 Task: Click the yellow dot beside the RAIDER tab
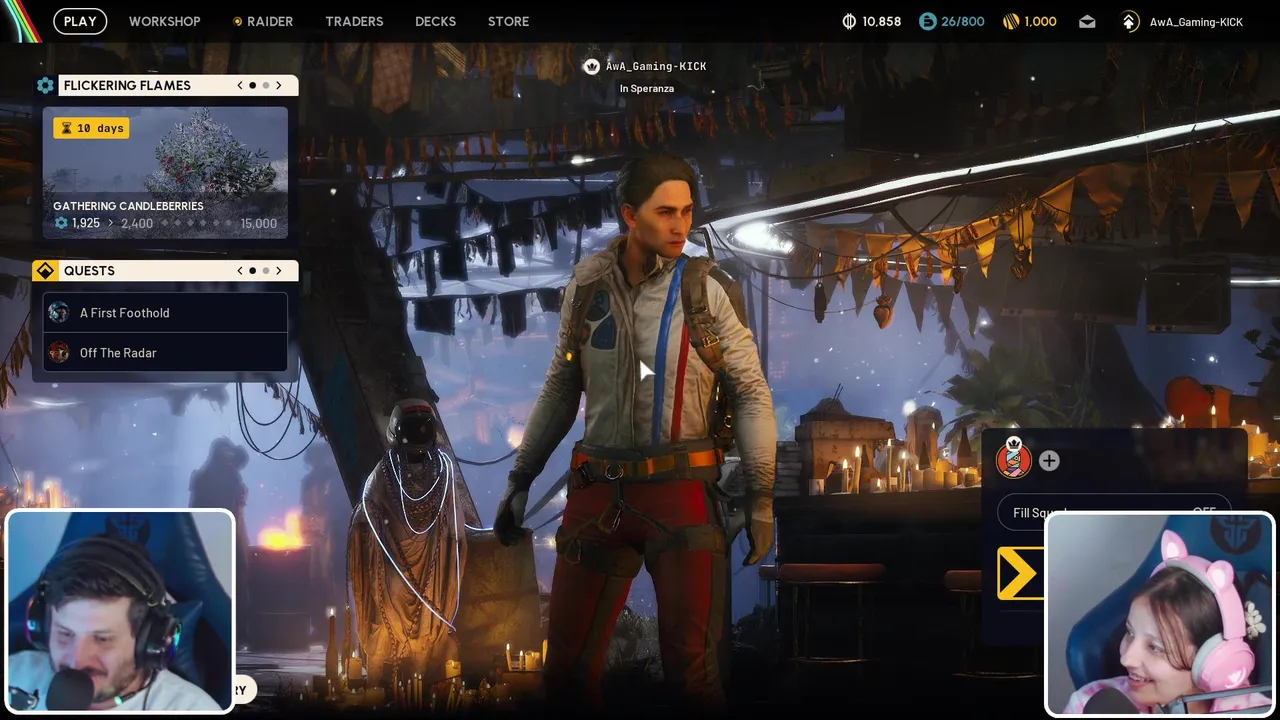coord(237,22)
